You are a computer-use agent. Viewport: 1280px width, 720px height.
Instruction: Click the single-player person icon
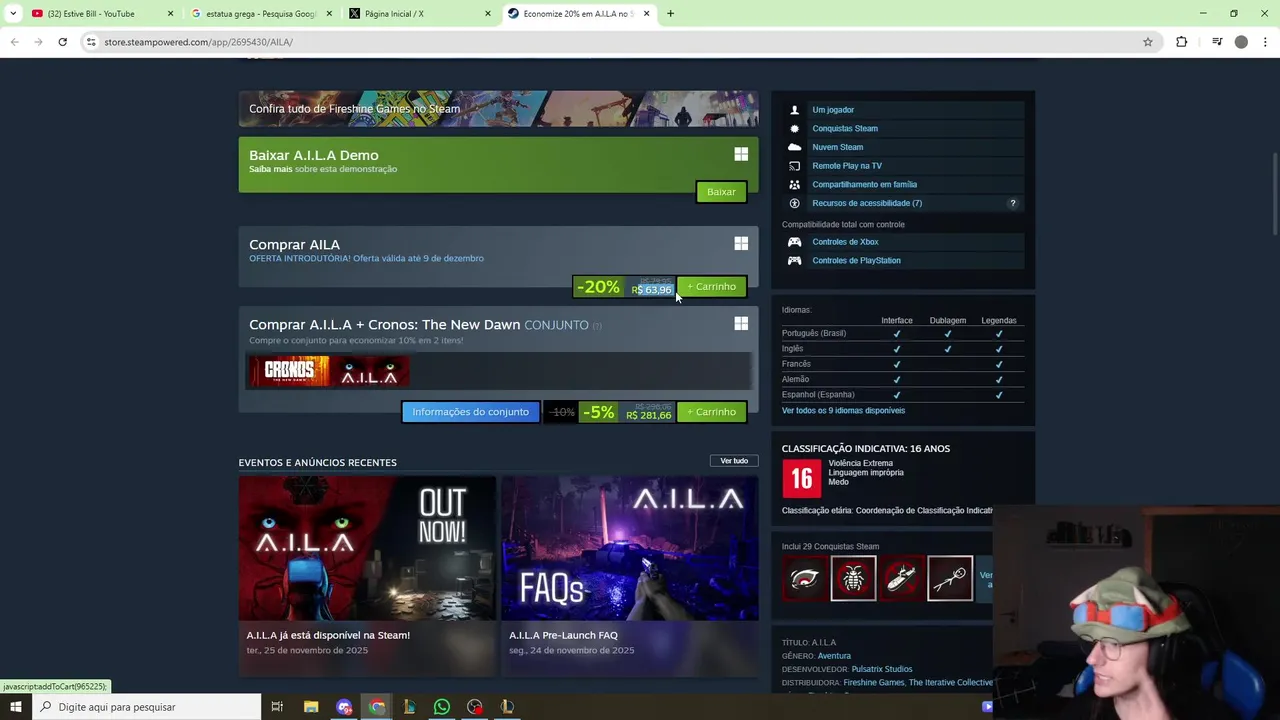(x=795, y=110)
